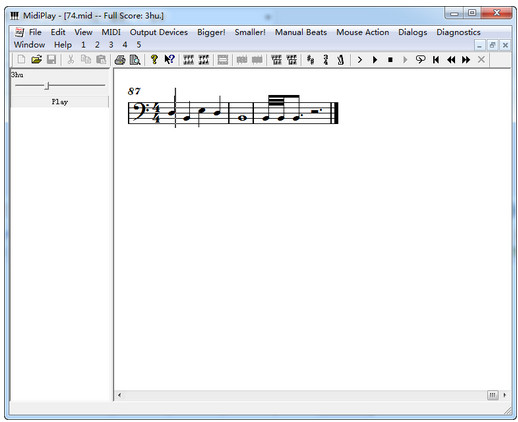Click menu item 1
518x422 pixels.
pos(83,45)
